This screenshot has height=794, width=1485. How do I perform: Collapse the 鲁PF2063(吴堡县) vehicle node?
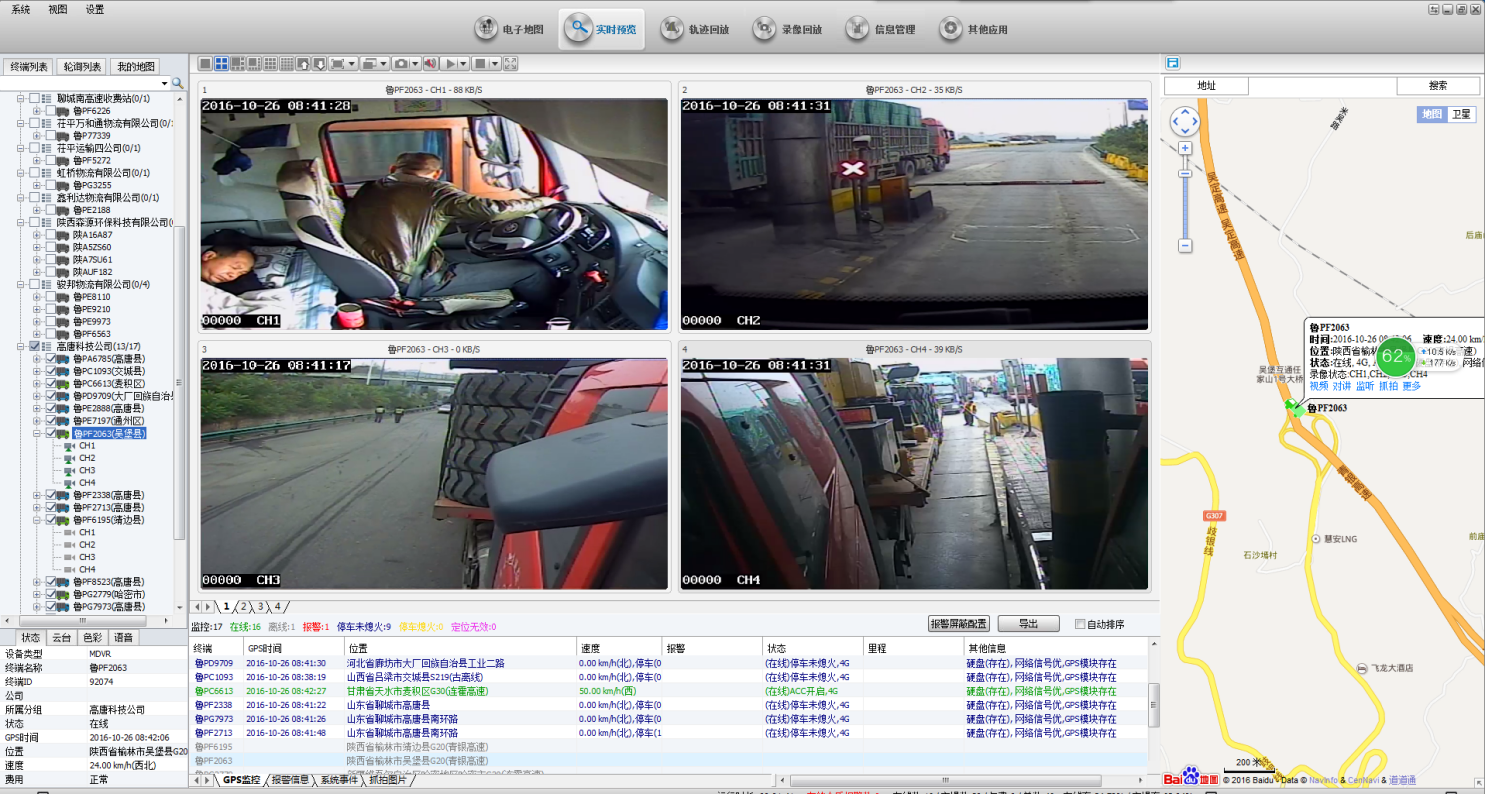38,433
